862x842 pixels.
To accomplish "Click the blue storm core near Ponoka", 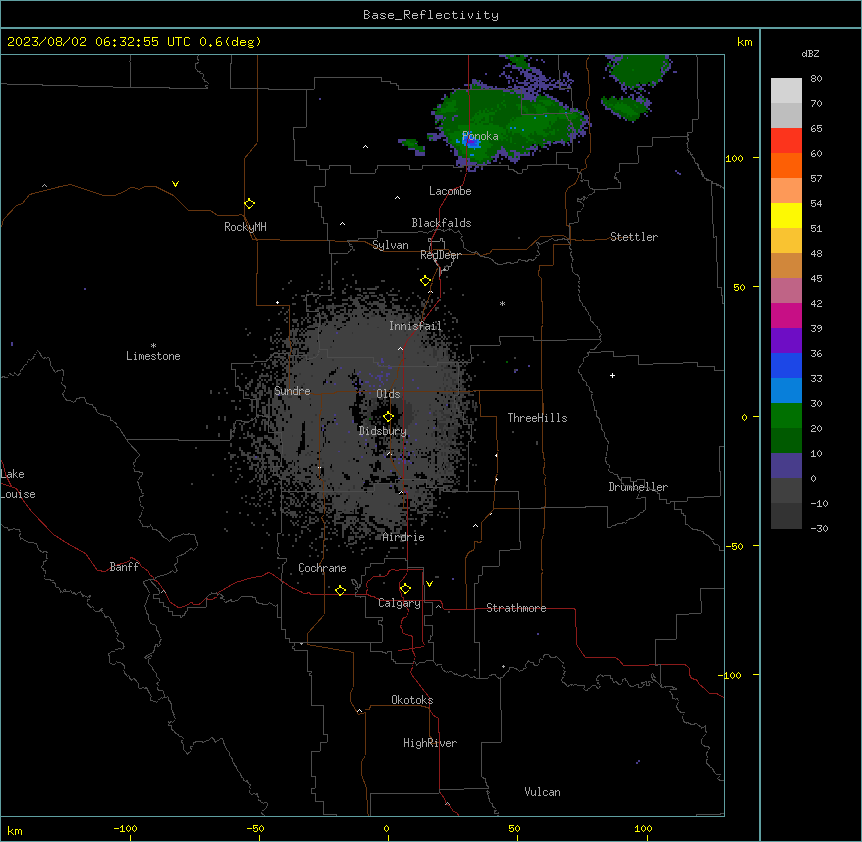I will (471, 142).
